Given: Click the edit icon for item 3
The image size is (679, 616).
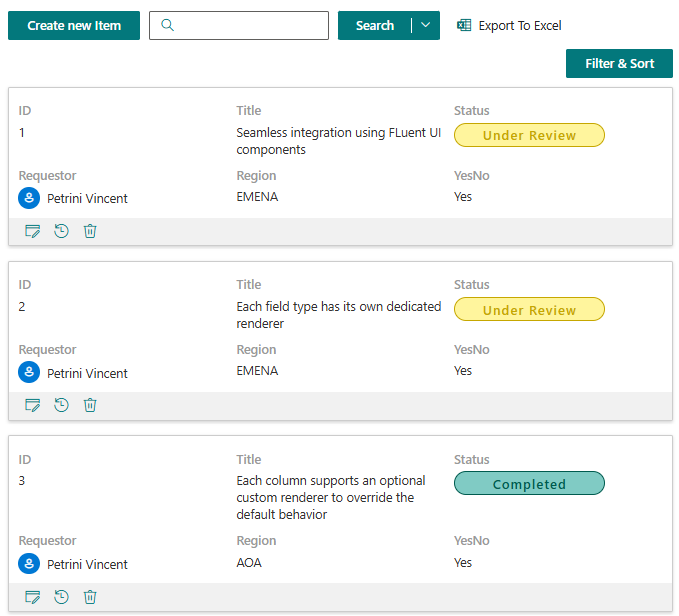Looking at the screenshot, I should click(32, 597).
